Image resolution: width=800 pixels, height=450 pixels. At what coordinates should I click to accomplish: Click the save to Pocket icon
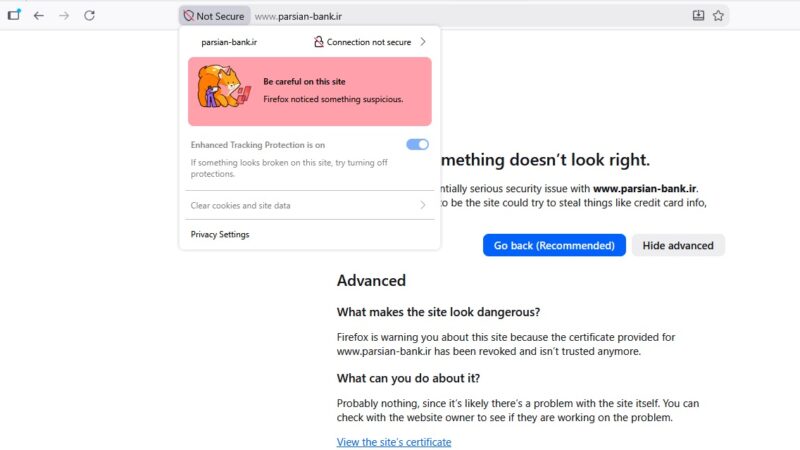pyautogui.click(x=698, y=15)
